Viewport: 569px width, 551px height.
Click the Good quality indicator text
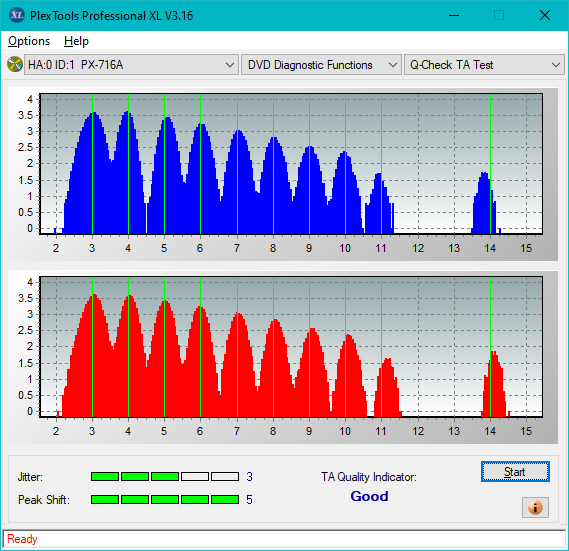point(369,496)
